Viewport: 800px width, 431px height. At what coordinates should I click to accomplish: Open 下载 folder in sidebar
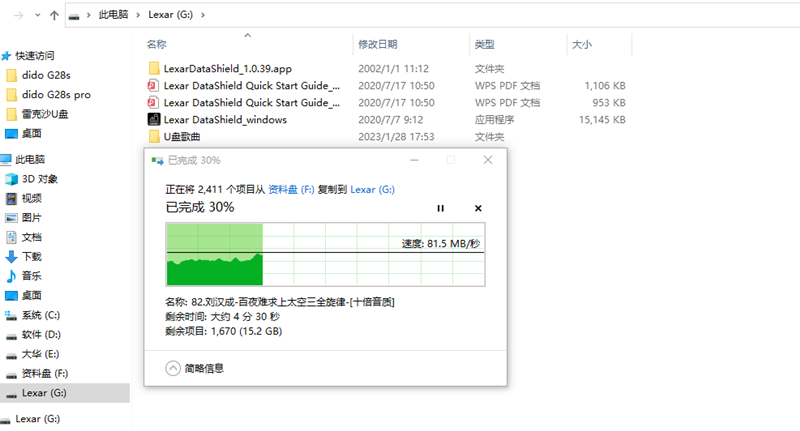pos(31,256)
